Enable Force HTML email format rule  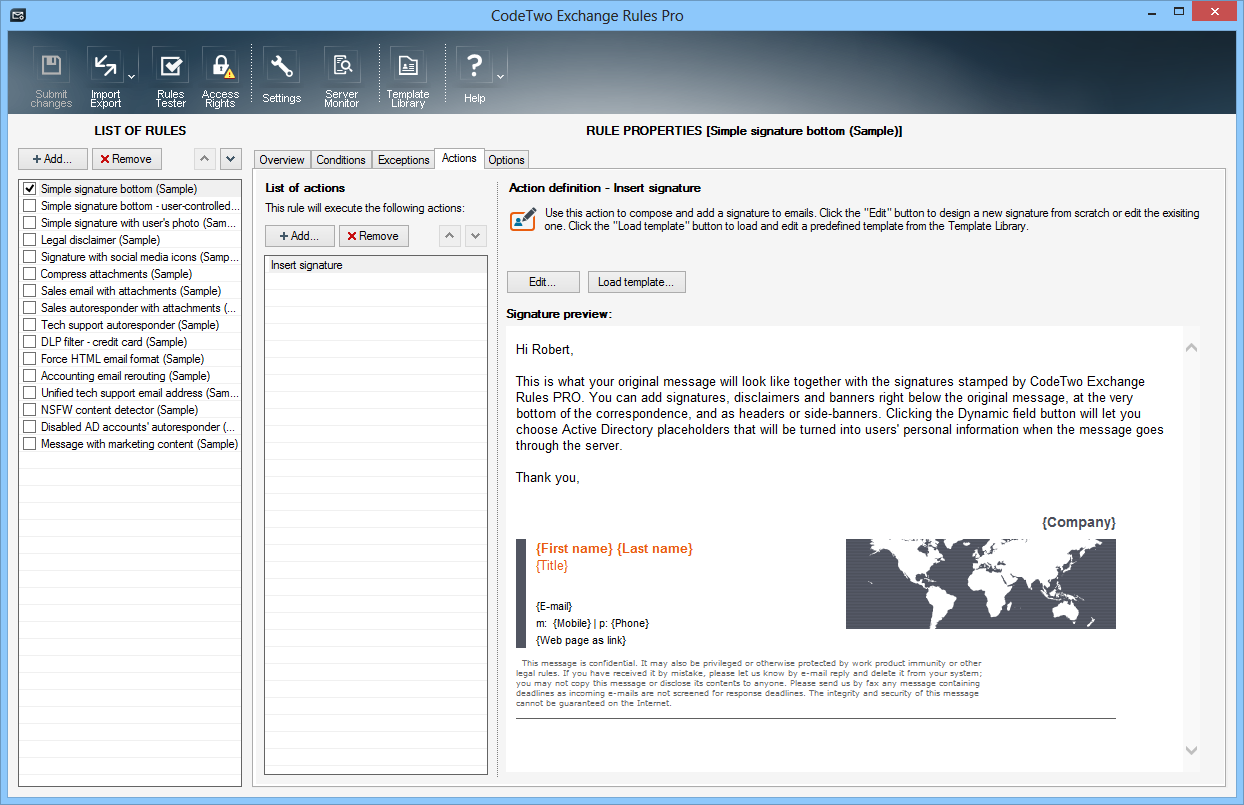click(x=30, y=358)
